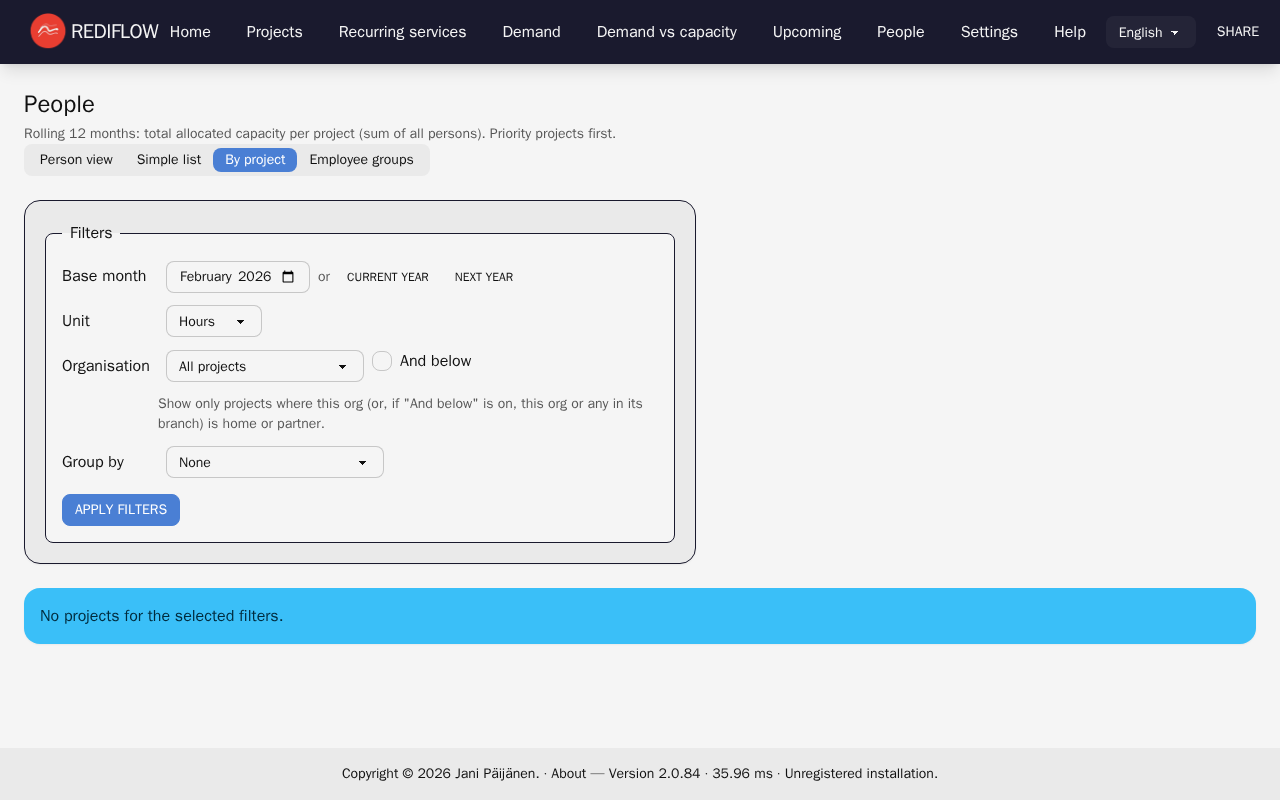This screenshot has width=1280, height=800.
Task: Follow the About link in footer
Action: click(568, 773)
